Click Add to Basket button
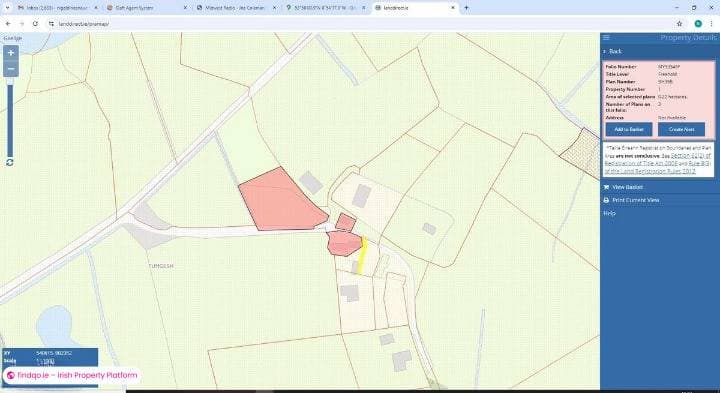This screenshot has width=720, height=393. 629,129
